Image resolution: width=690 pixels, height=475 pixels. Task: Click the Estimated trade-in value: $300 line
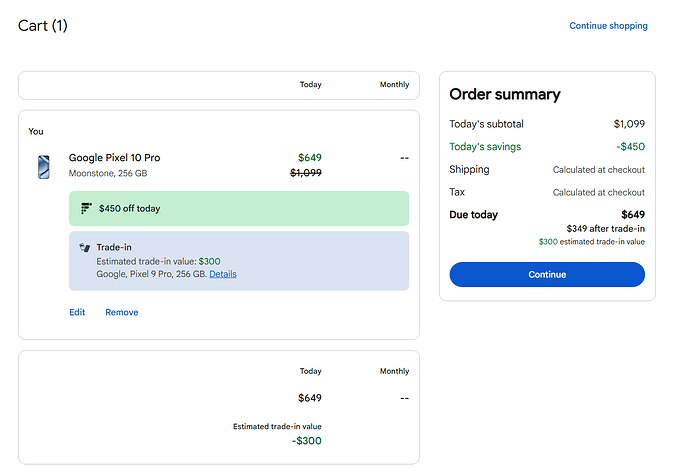click(158, 261)
